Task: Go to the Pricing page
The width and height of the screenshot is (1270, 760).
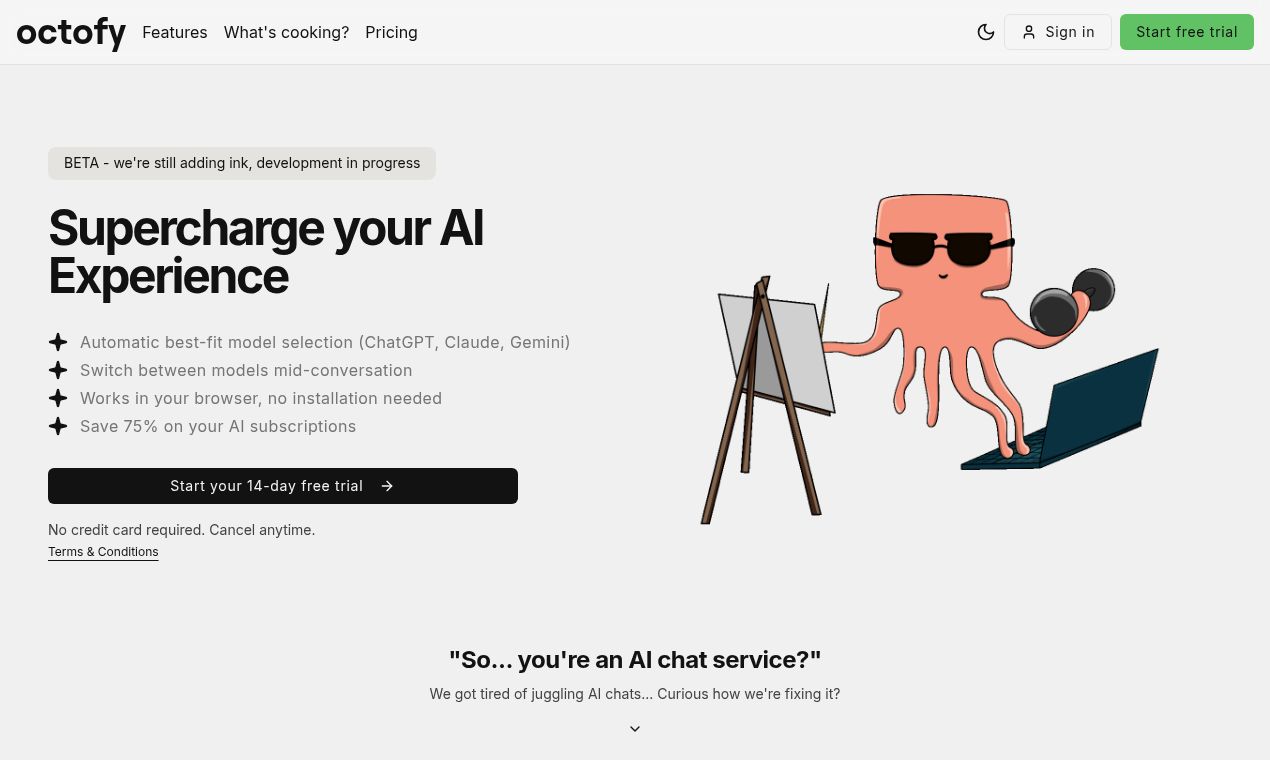Action: pyautogui.click(x=391, y=32)
